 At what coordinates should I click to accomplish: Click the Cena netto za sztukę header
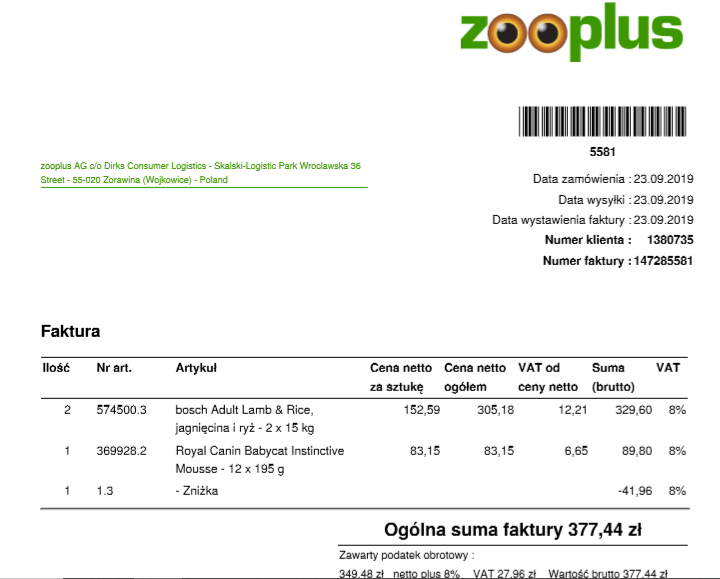401,377
